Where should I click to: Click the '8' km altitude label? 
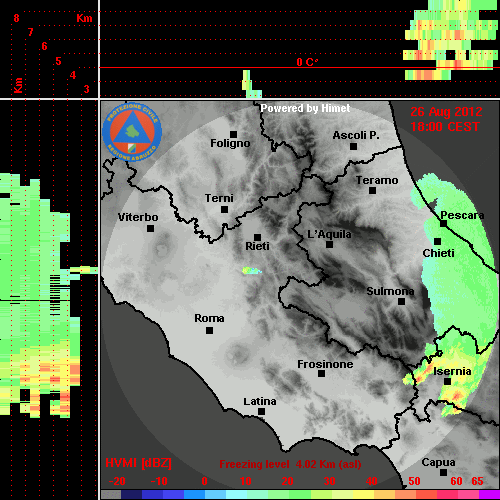click(x=16, y=18)
